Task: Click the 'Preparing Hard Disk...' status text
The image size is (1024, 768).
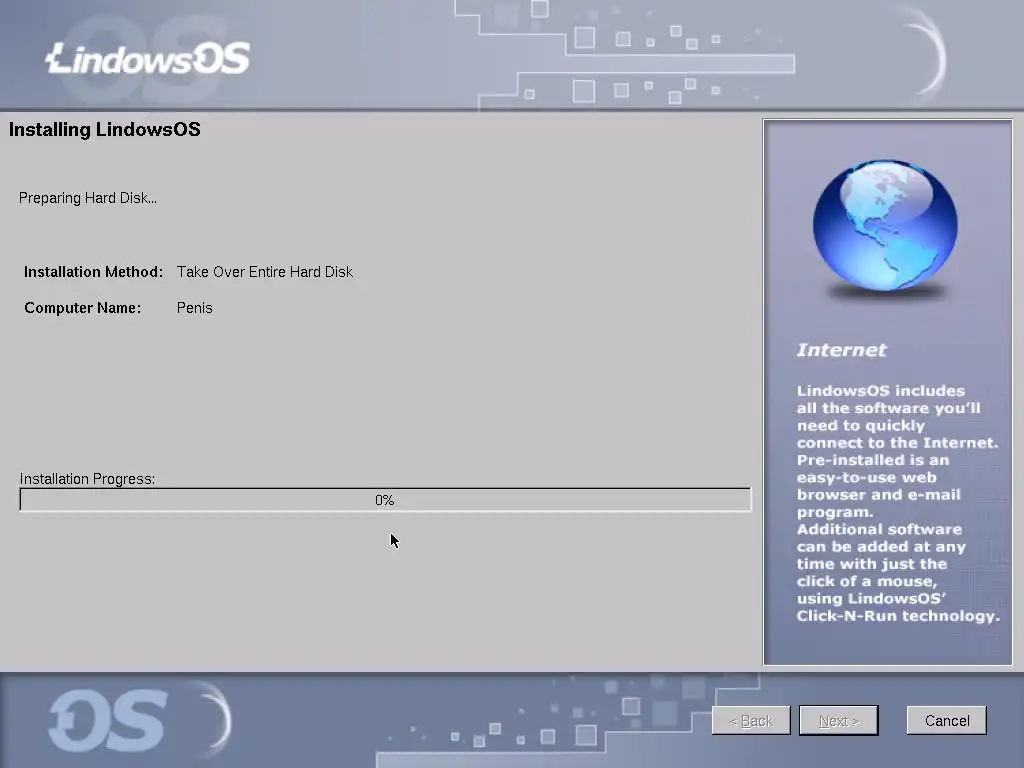Action: (88, 198)
